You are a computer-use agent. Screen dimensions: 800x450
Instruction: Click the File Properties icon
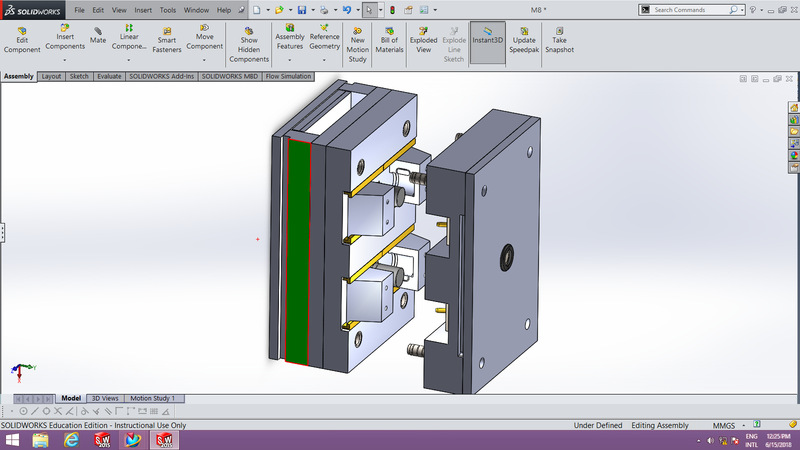[x=408, y=10]
